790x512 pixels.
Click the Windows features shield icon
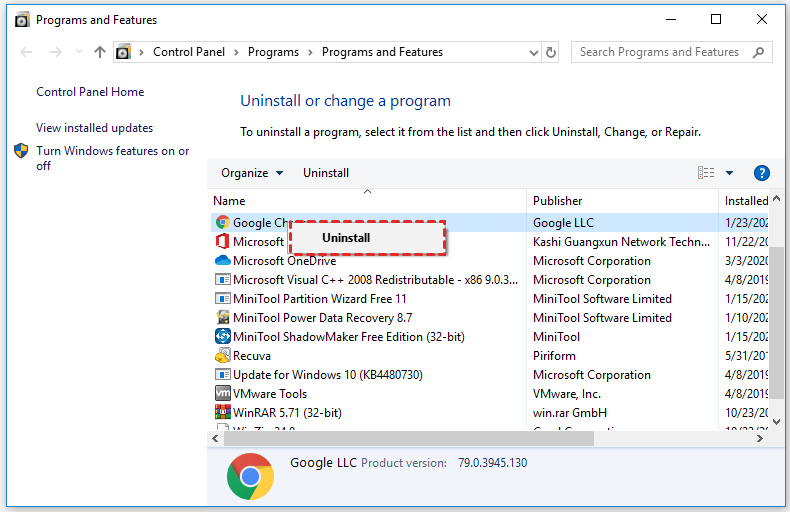[21, 150]
